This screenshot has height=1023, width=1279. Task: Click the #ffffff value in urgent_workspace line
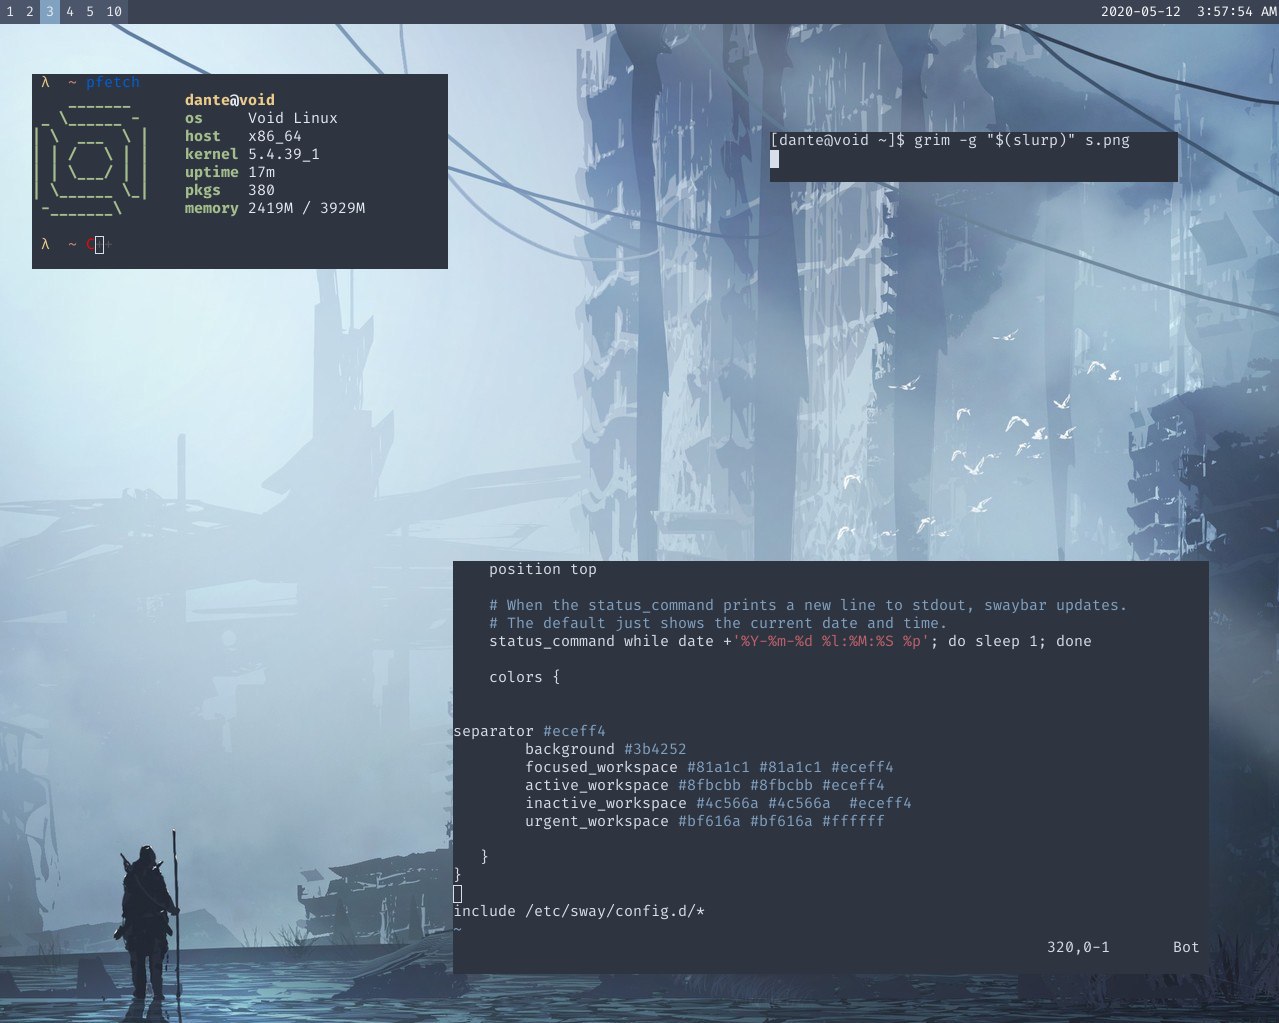tap(853, 821)
